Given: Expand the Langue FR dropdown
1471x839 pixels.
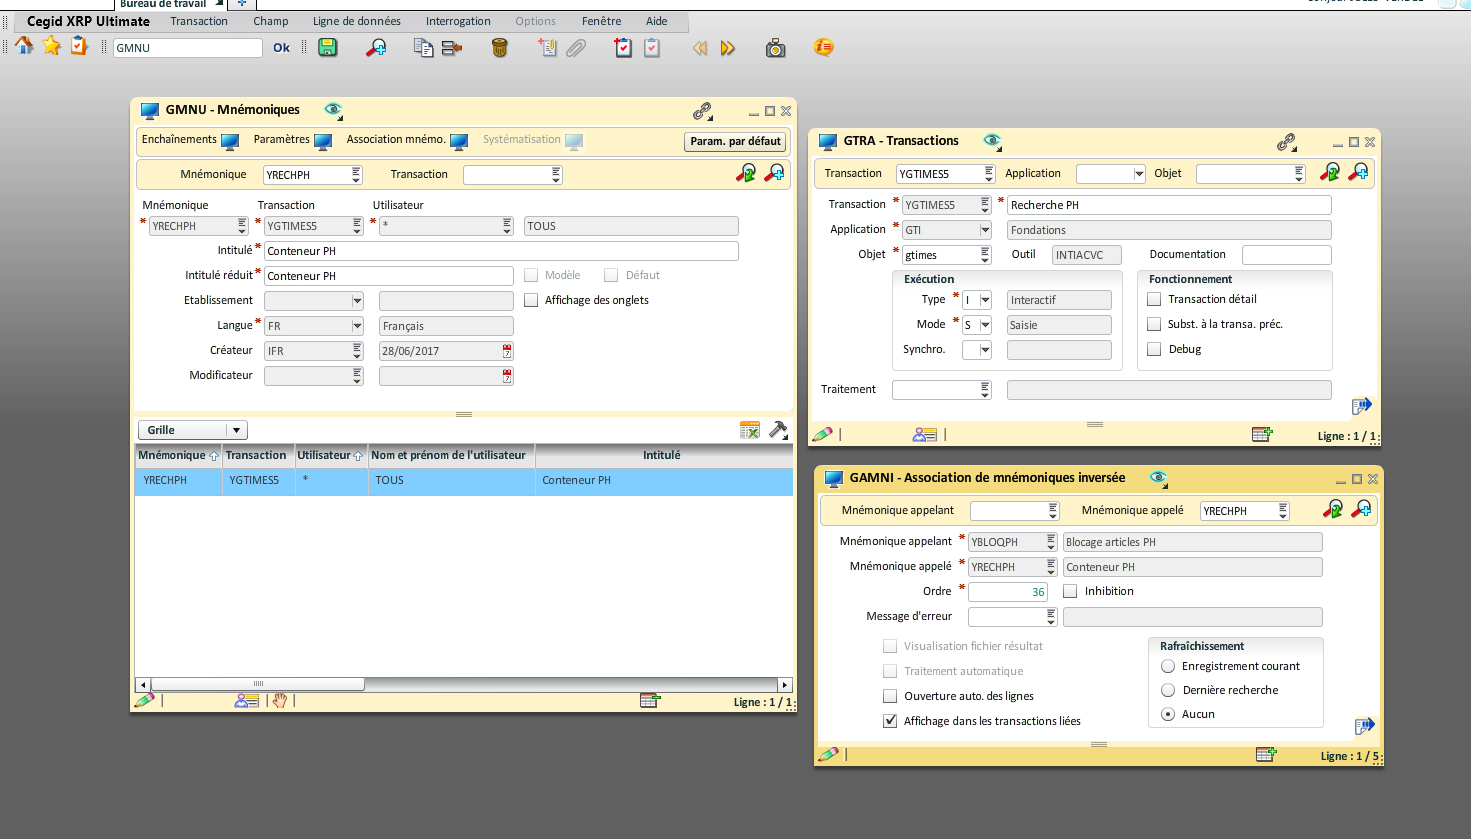Looking at the screenshot, I should coord(357,326).
